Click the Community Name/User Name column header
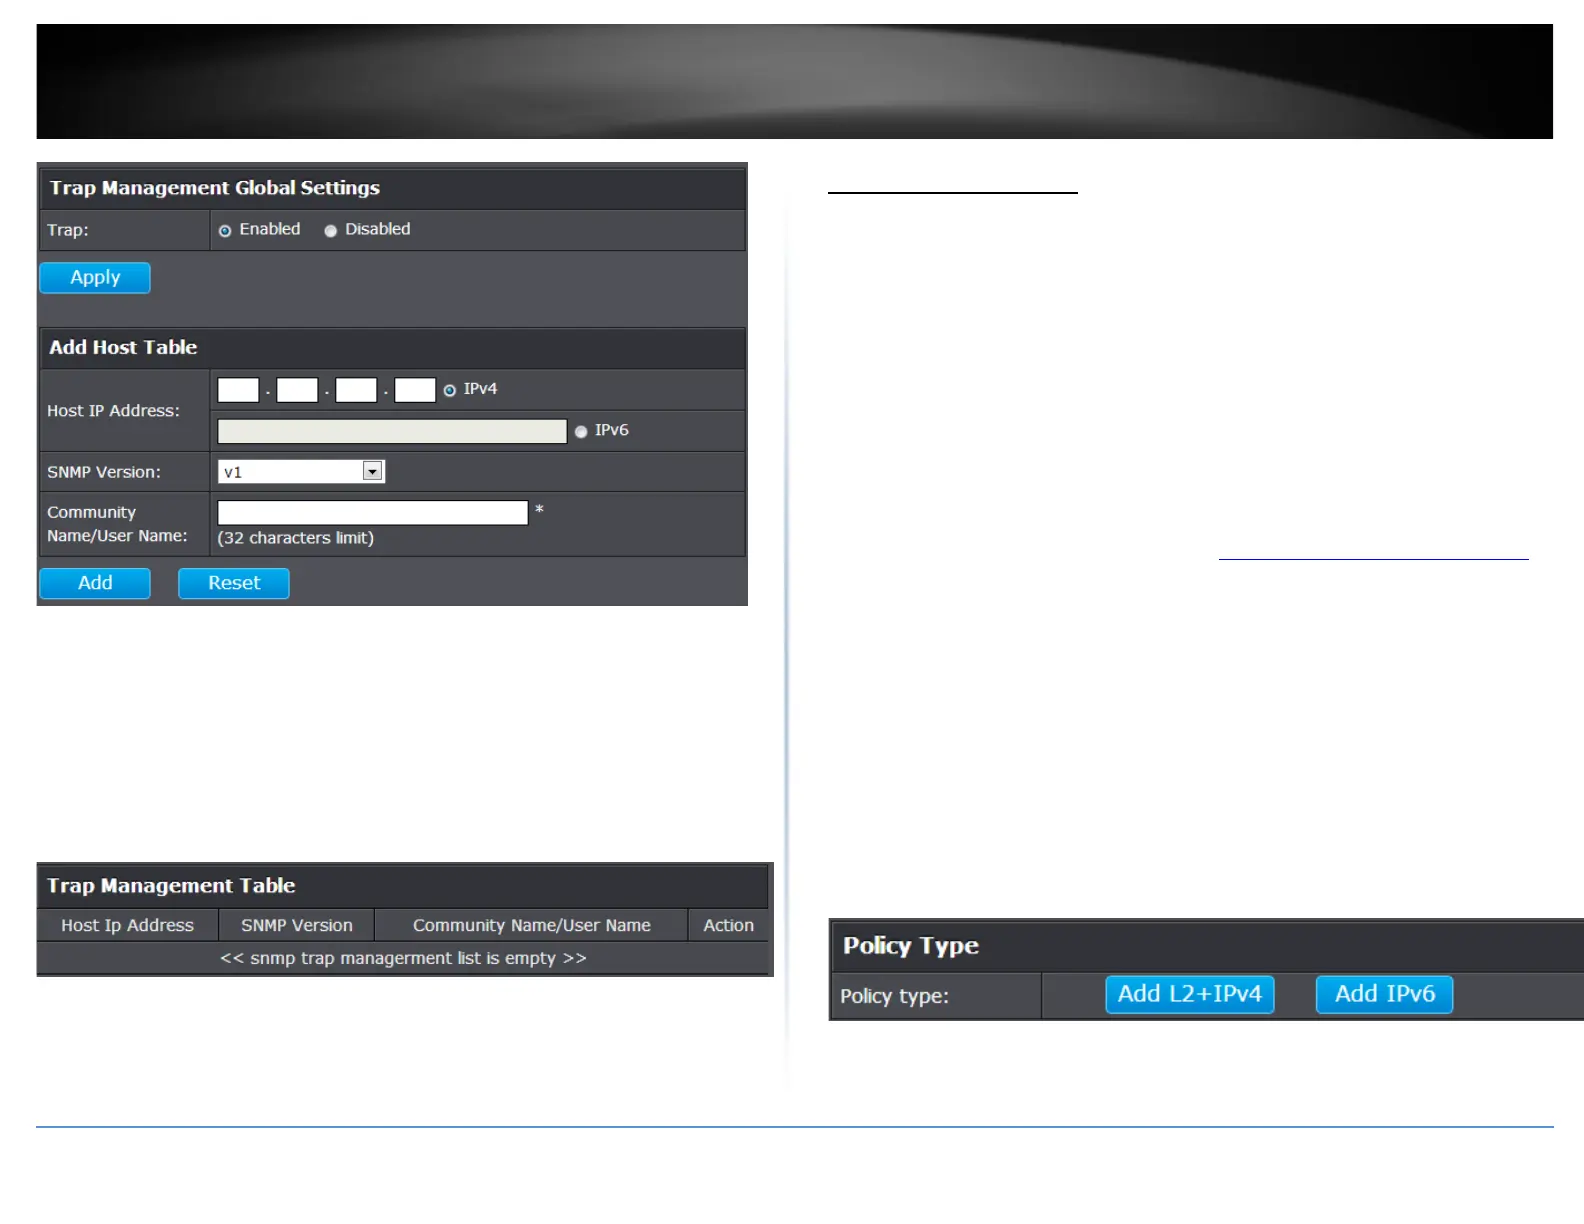1584x1224 pixels. point(532,926)
